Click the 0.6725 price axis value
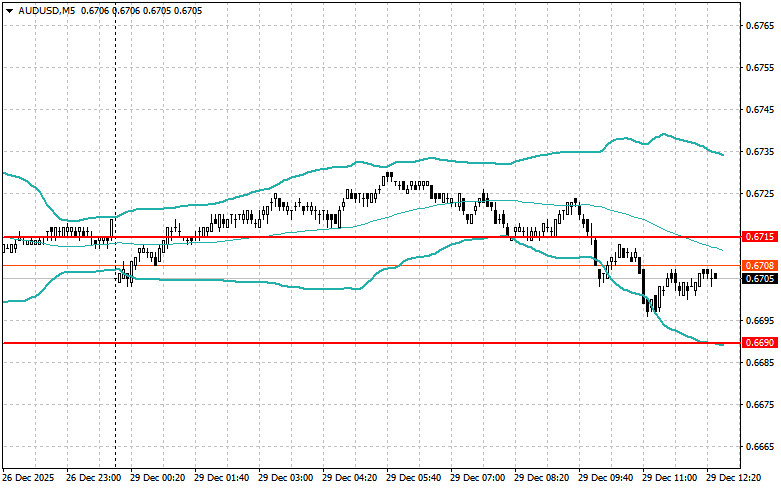781x489 pixels. pyautogui.click(x=761, y=193)
